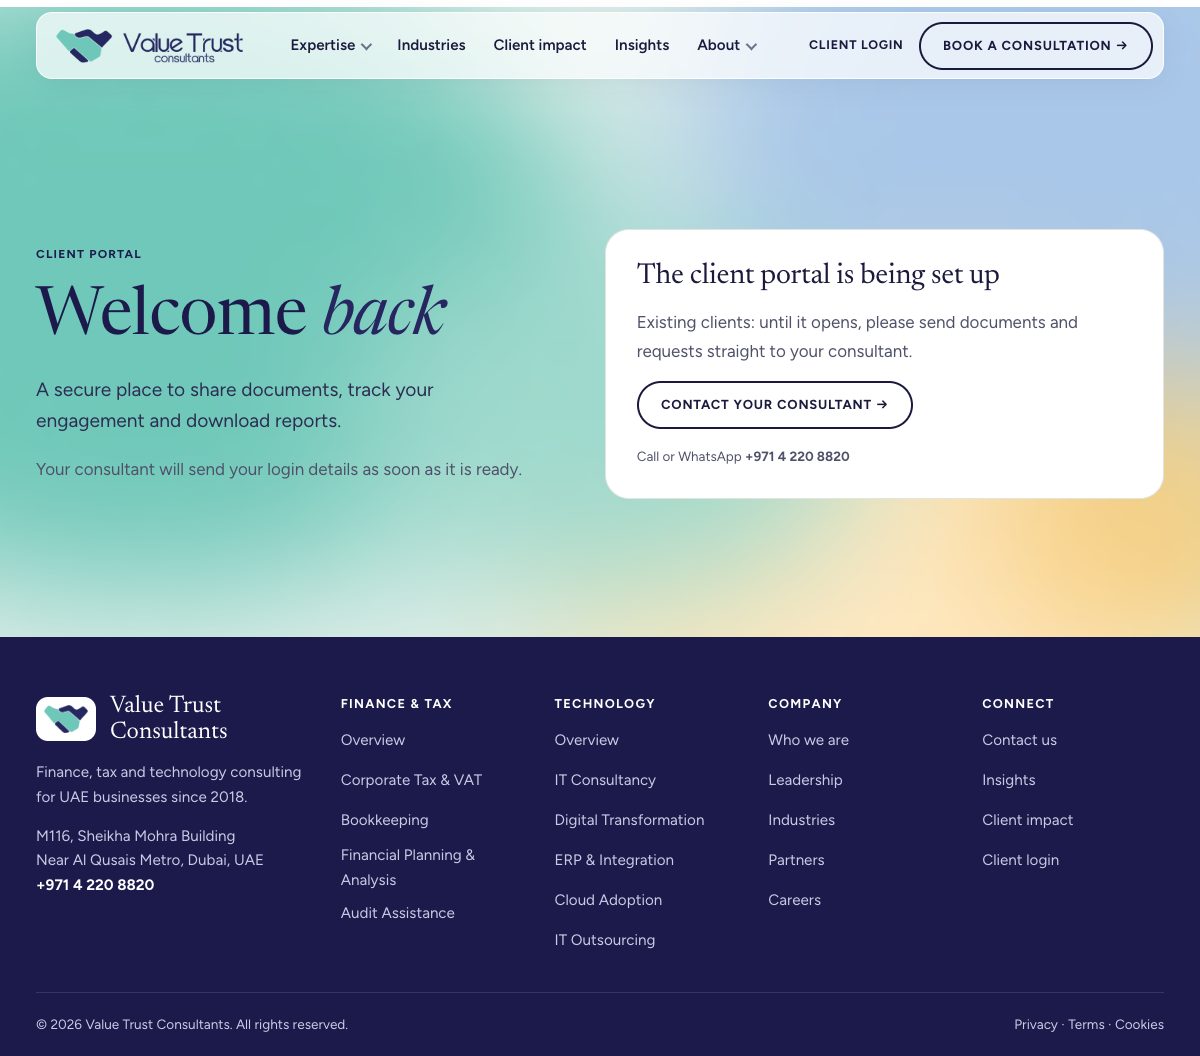Click 'Value Trust Consultants' footer brand name
The height and width of the screenshot is (1056, 1200).
pos(168,717)
